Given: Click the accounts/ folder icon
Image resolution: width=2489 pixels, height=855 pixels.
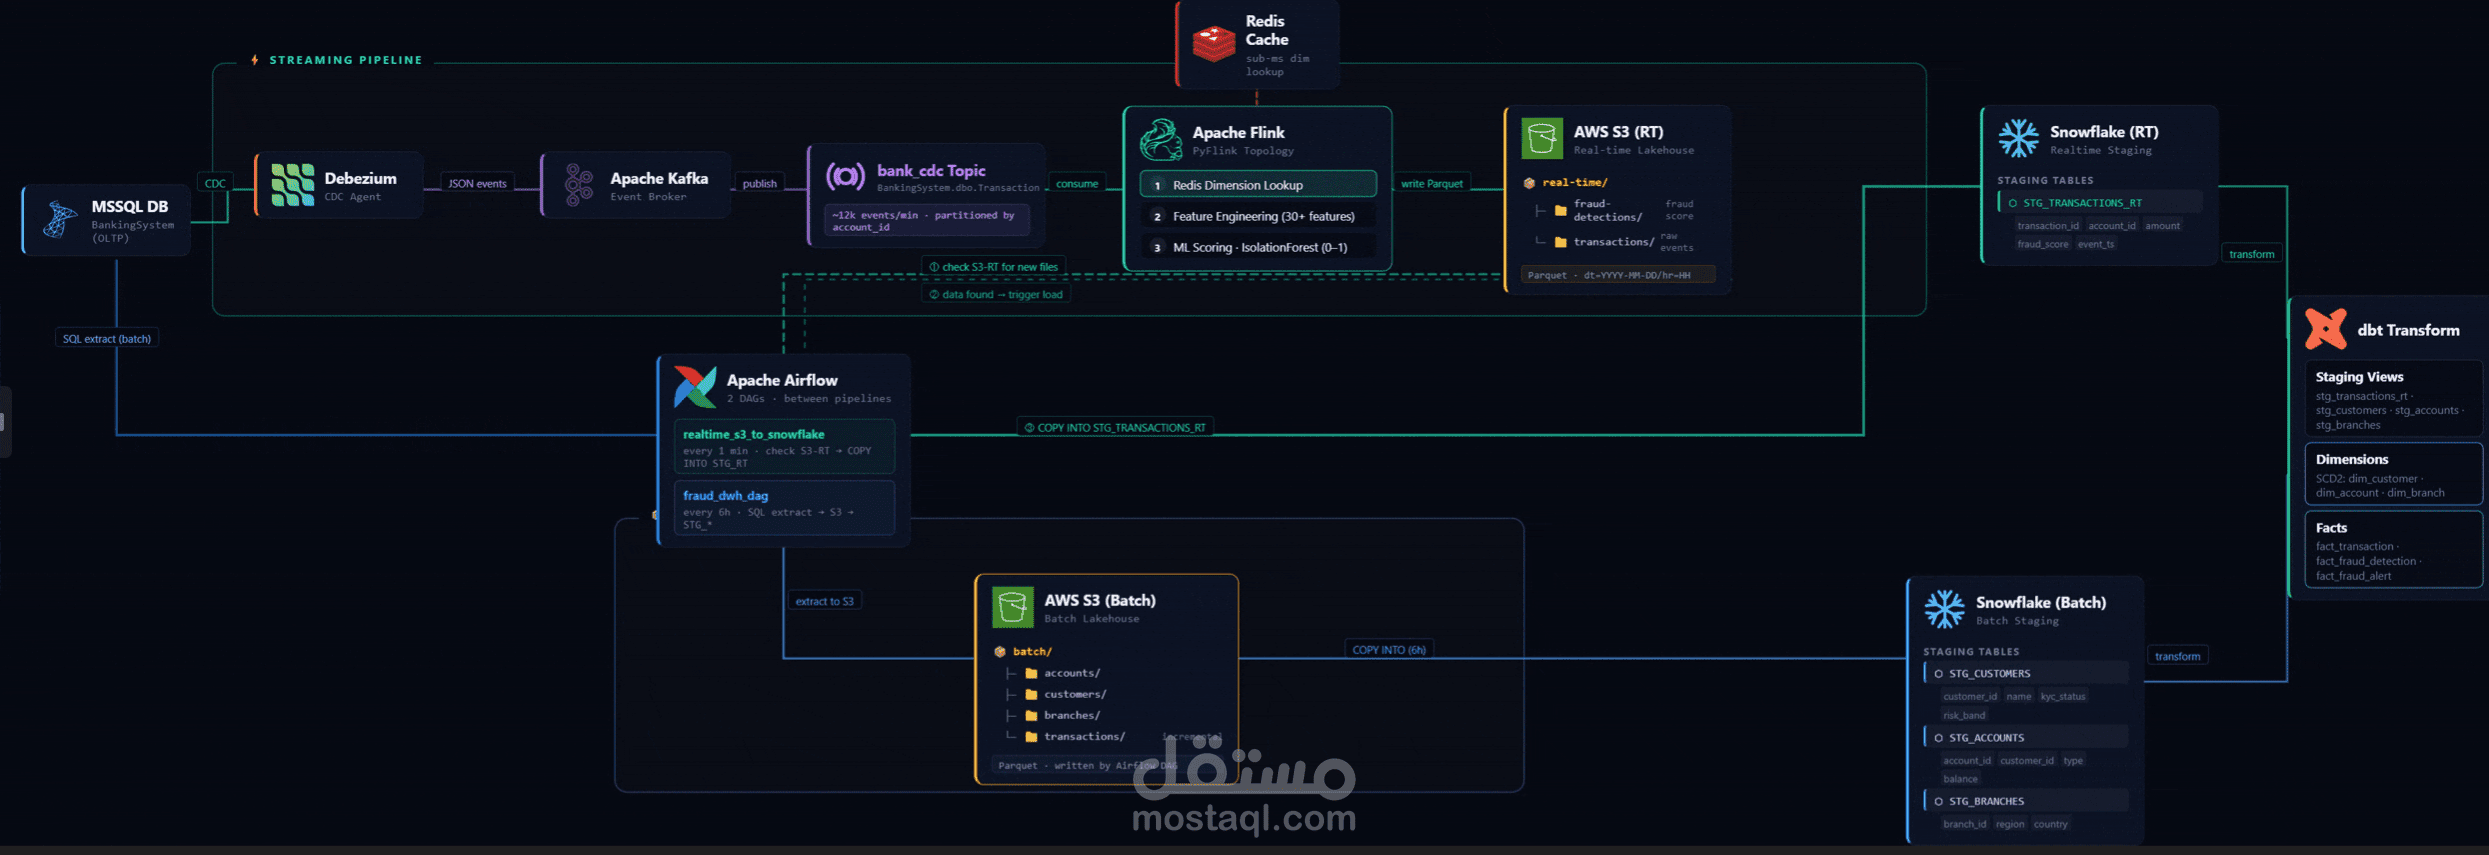Looking at the screenshot, I should (1031, 673).
